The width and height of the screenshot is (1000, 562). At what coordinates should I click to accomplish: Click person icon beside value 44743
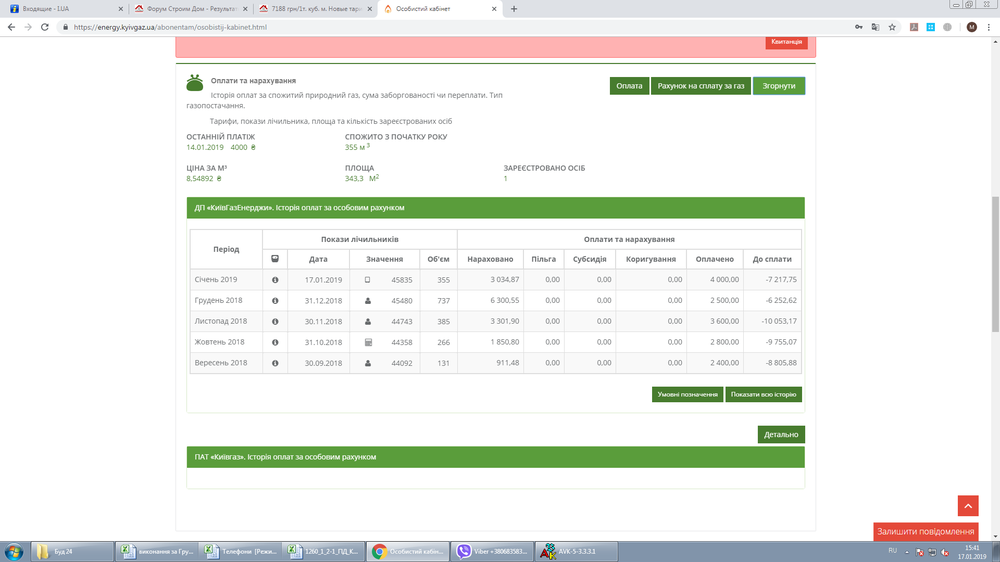367,322
